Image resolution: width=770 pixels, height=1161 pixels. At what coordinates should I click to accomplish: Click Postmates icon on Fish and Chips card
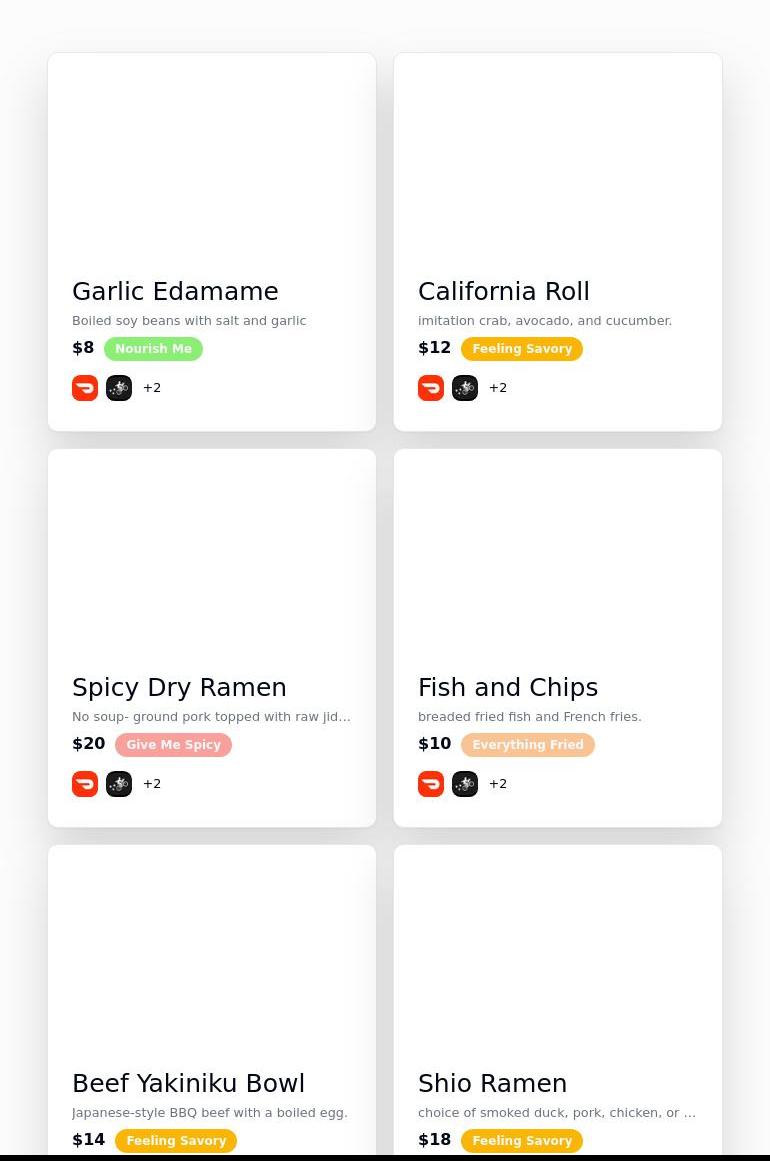tap(465, 784)
